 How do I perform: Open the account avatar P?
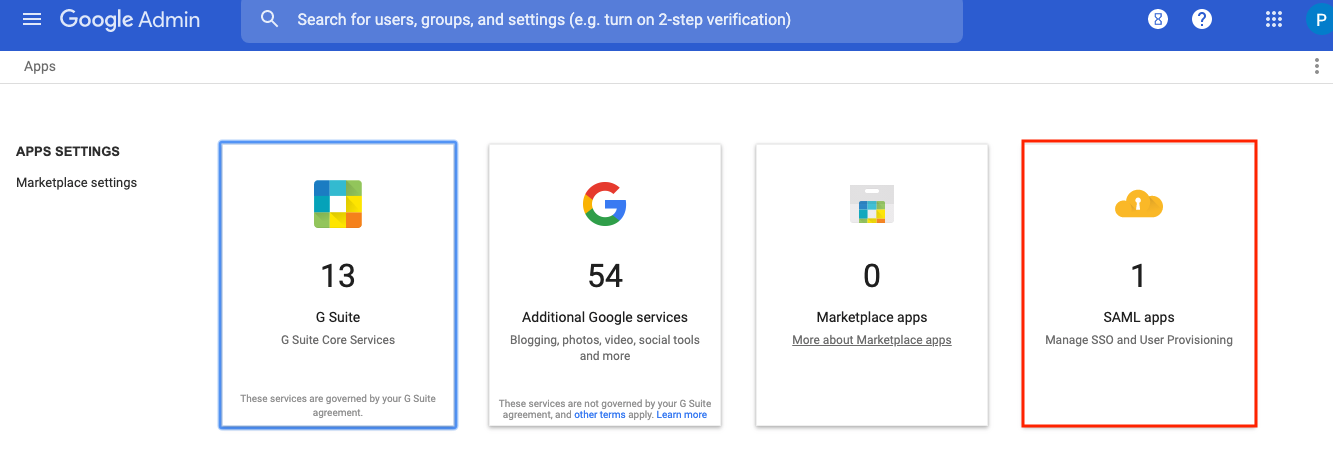(1319, 19)
